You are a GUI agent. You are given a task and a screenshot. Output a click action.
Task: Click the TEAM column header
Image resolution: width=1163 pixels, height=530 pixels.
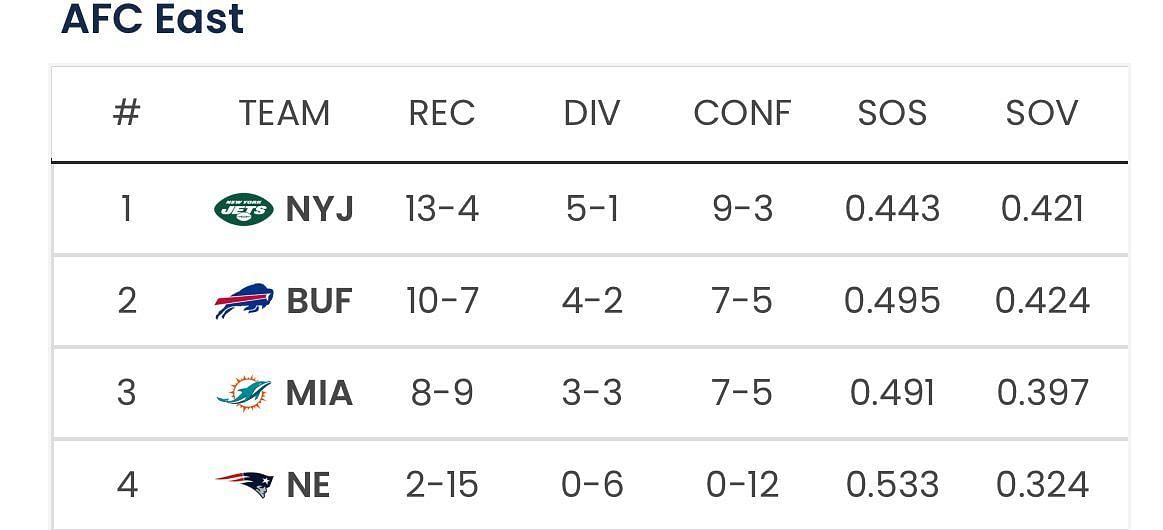[284, 113]
